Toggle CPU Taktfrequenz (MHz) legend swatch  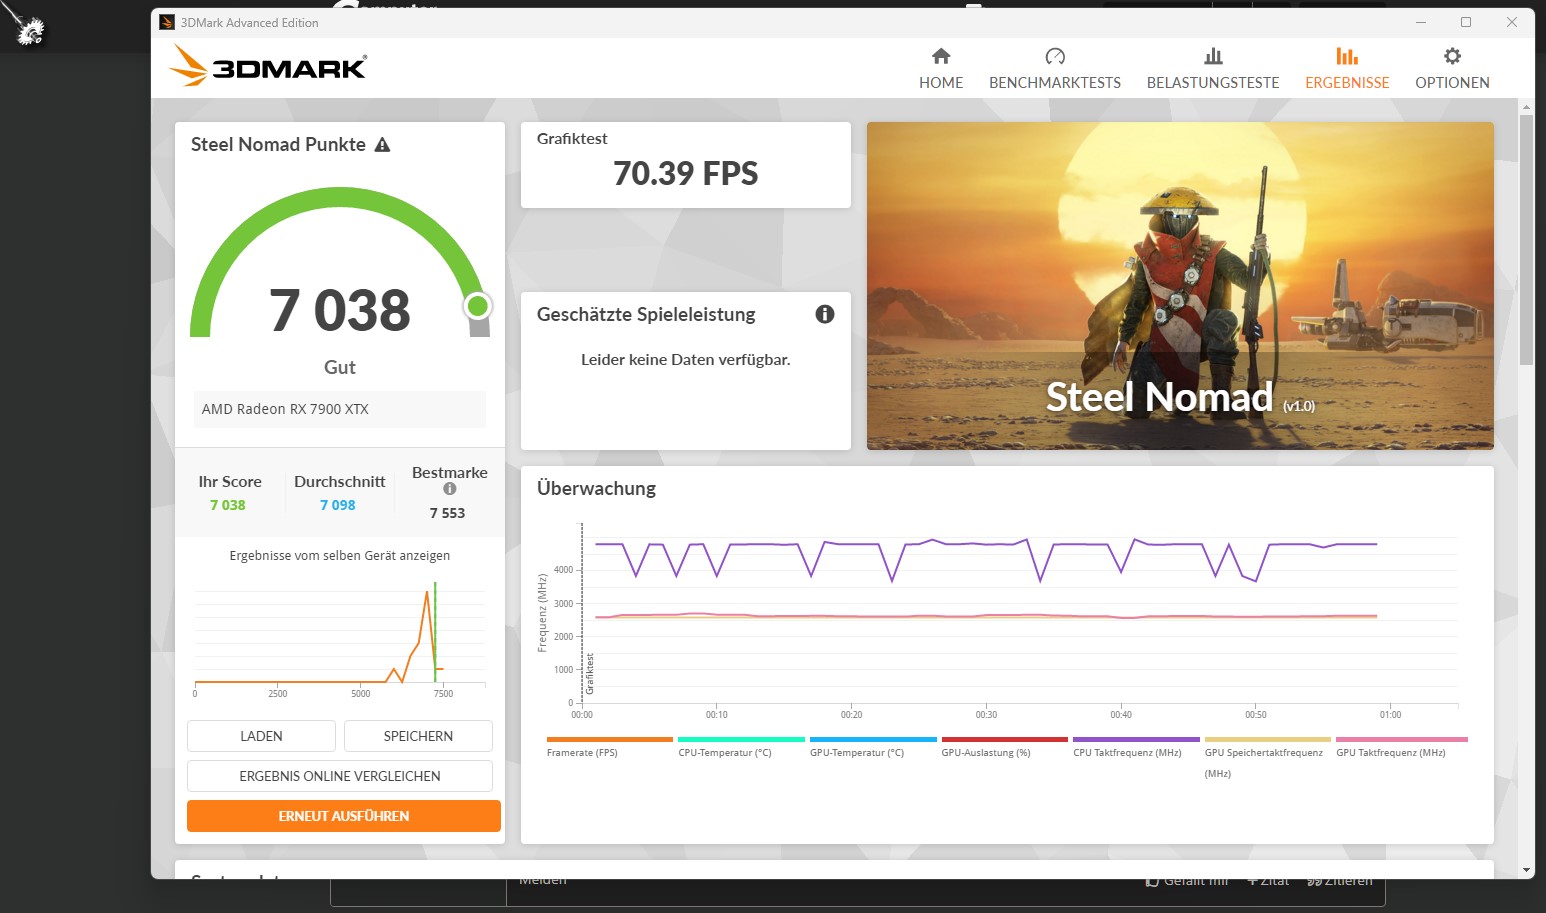1136,740
